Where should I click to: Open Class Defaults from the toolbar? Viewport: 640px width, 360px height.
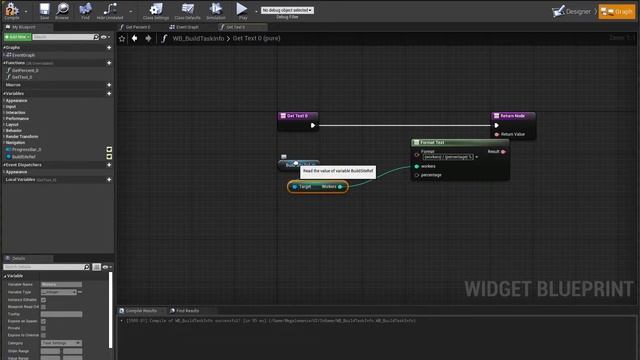(x=187, y=11)
